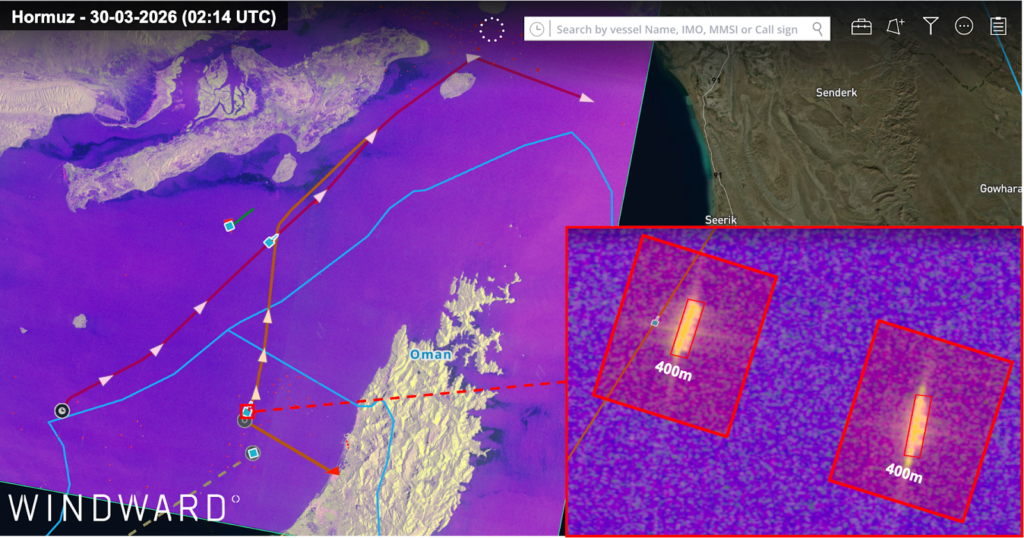Viewport: 1024px width, 538px height.
Task: Select the vessel marker inside the small red box
Action: (247, 411)
